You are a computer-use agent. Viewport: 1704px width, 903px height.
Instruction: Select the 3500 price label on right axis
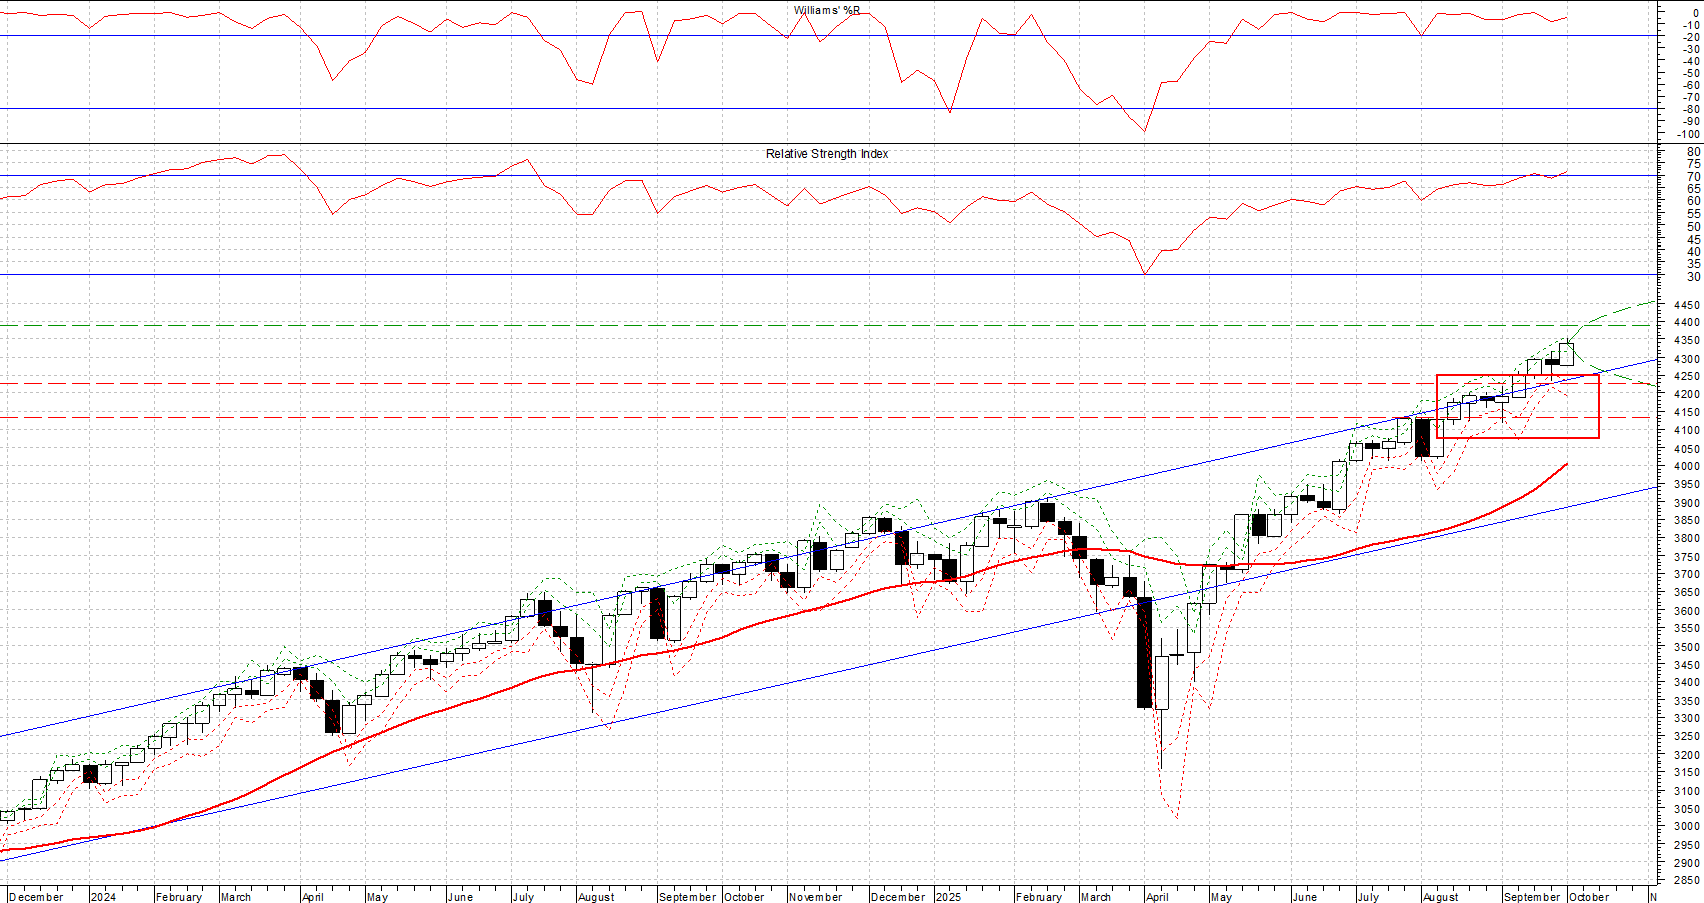pyautogui.click(x=1686, y=647)
